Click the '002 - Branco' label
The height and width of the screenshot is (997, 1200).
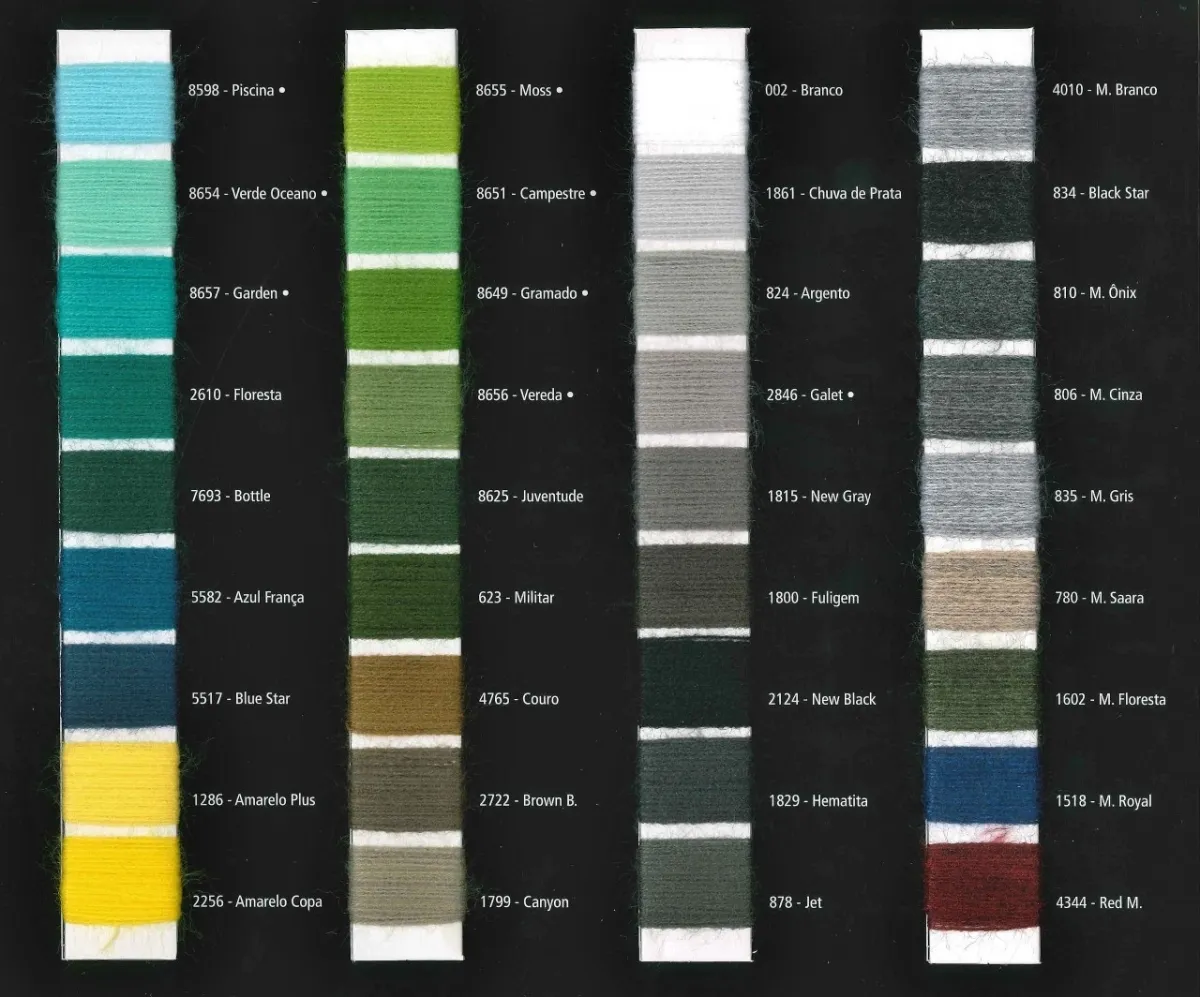[803, 90]
